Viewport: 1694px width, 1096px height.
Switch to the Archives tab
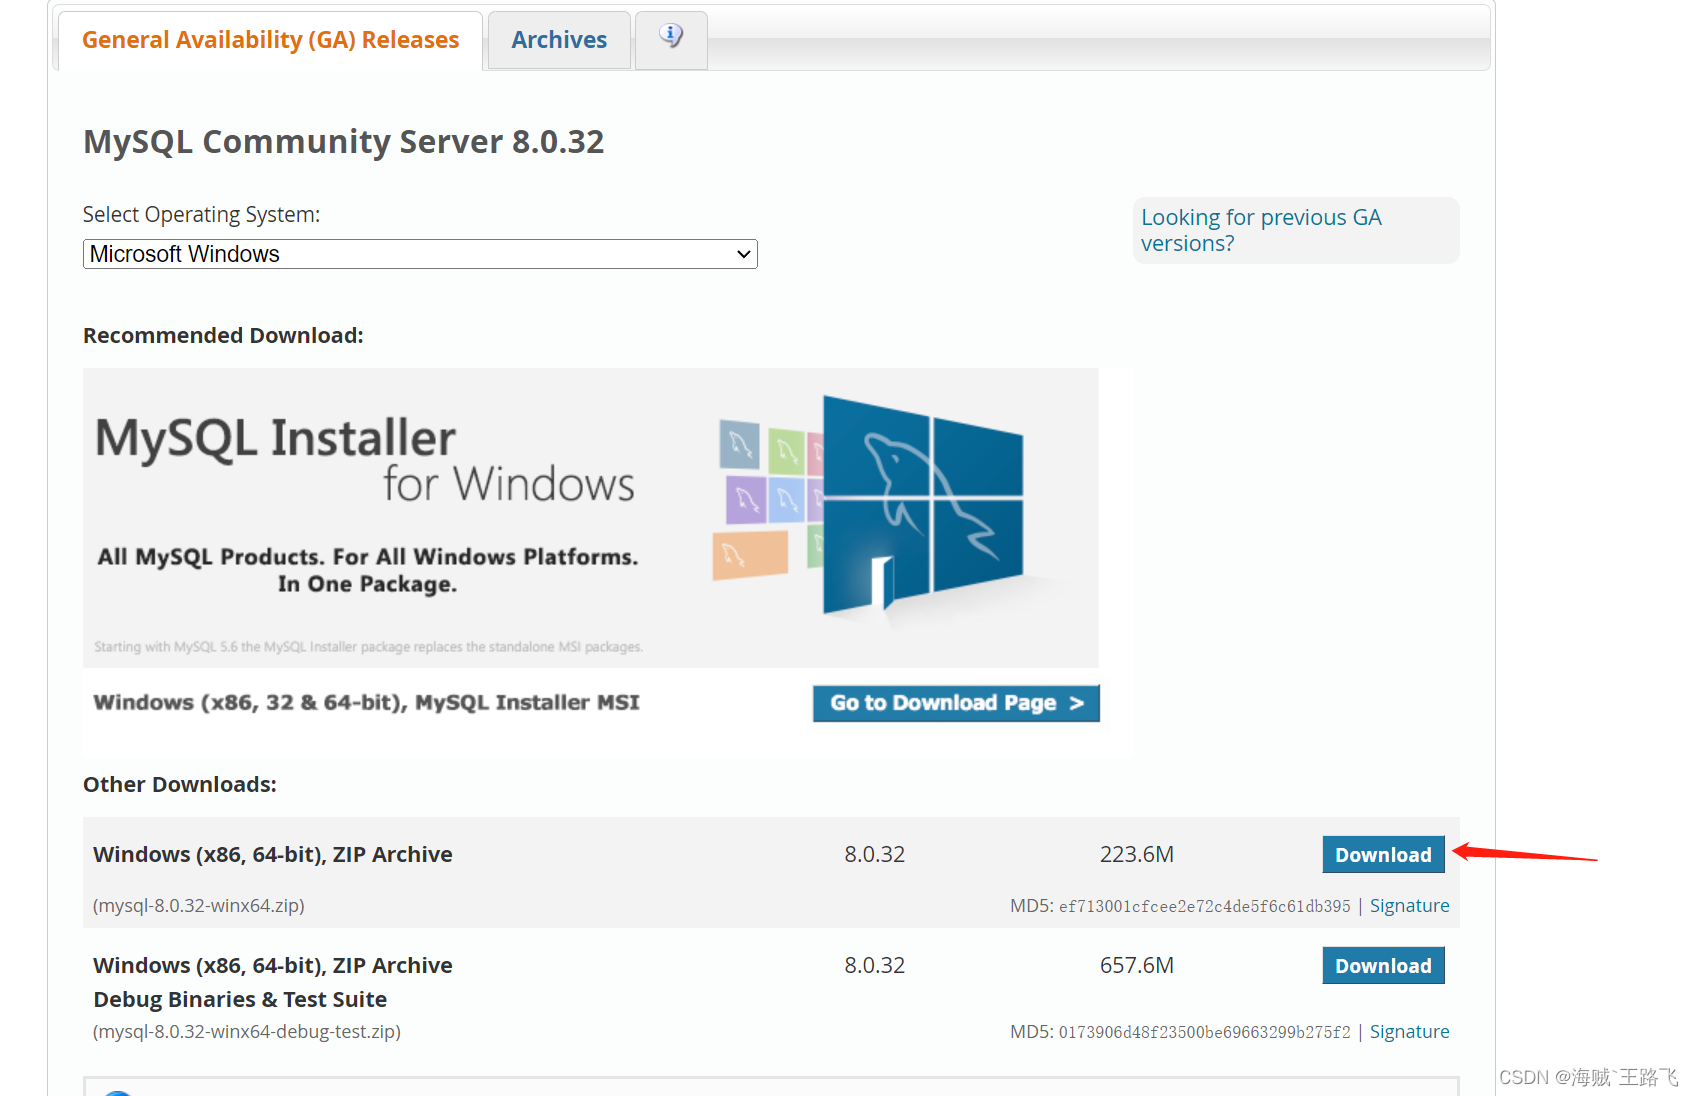click(x=559, y=40)
